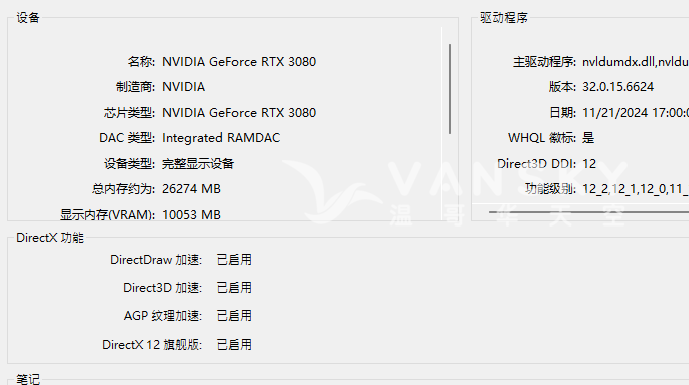Click the DAC 类型: label
Screen dimensions: 689x385
coord(127,138)
